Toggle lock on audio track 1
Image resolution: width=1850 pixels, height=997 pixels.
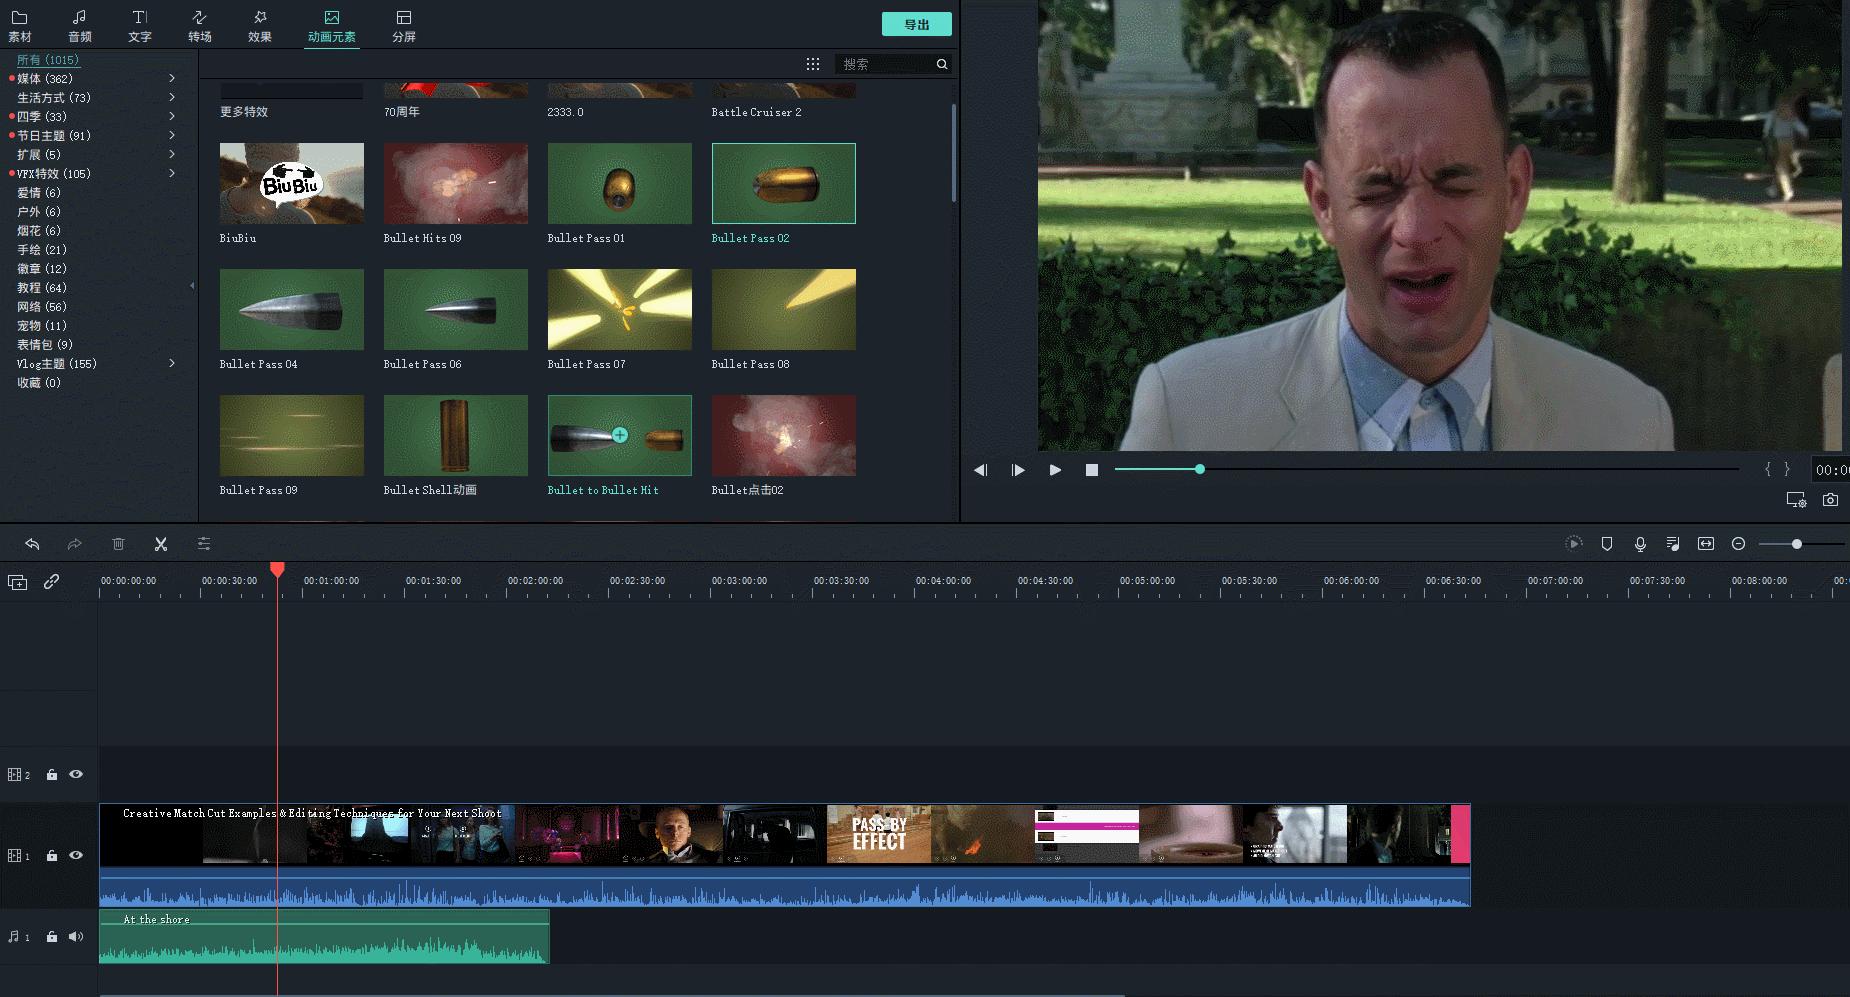coord(51,937)
